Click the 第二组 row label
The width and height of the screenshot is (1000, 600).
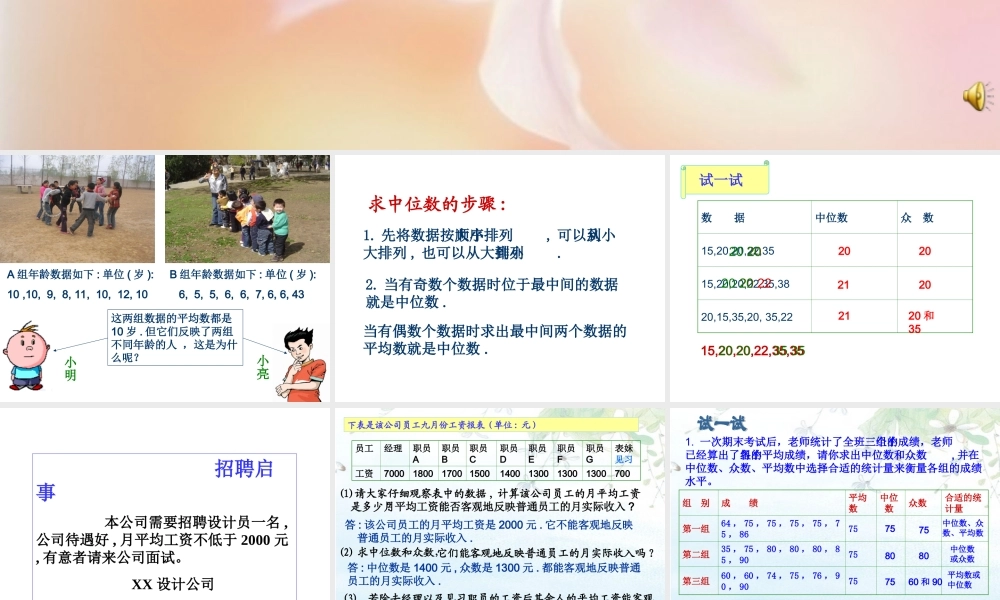pos(696,555)
